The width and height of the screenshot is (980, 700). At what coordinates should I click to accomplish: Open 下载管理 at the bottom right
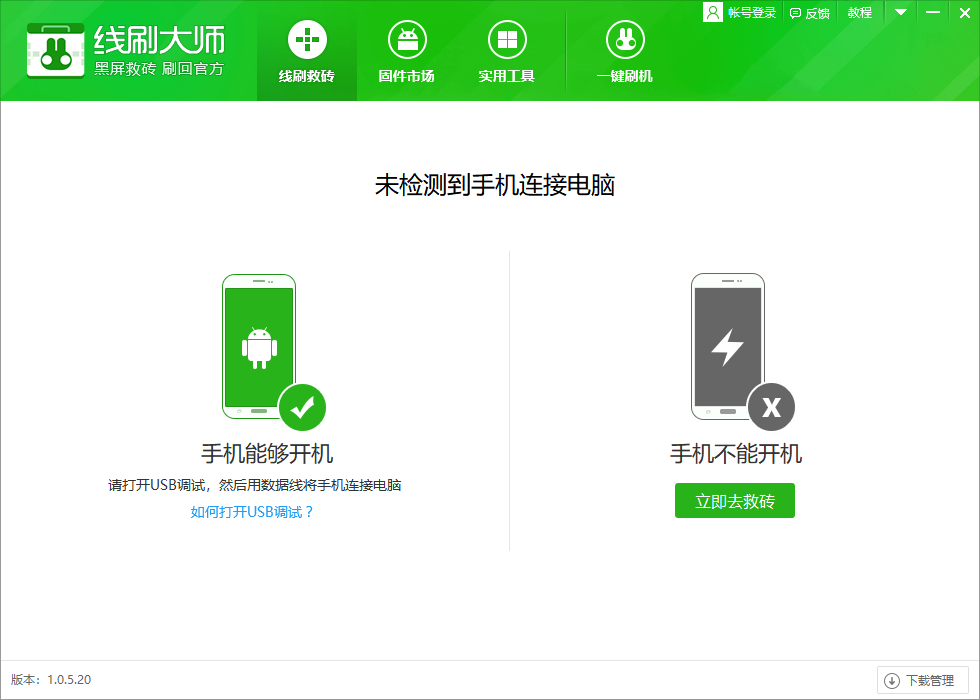tap(922, 680)
